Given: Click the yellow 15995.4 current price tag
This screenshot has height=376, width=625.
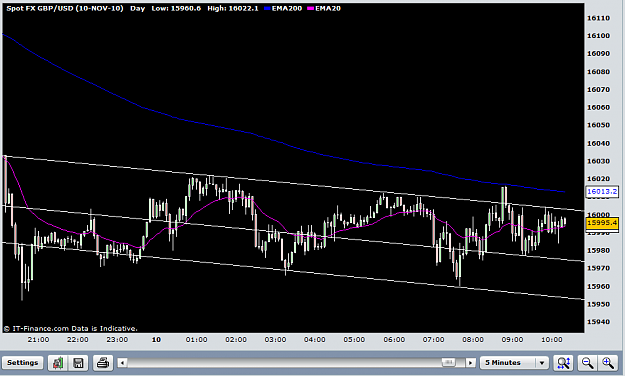Looking at the screenshot, I should 602,222.
